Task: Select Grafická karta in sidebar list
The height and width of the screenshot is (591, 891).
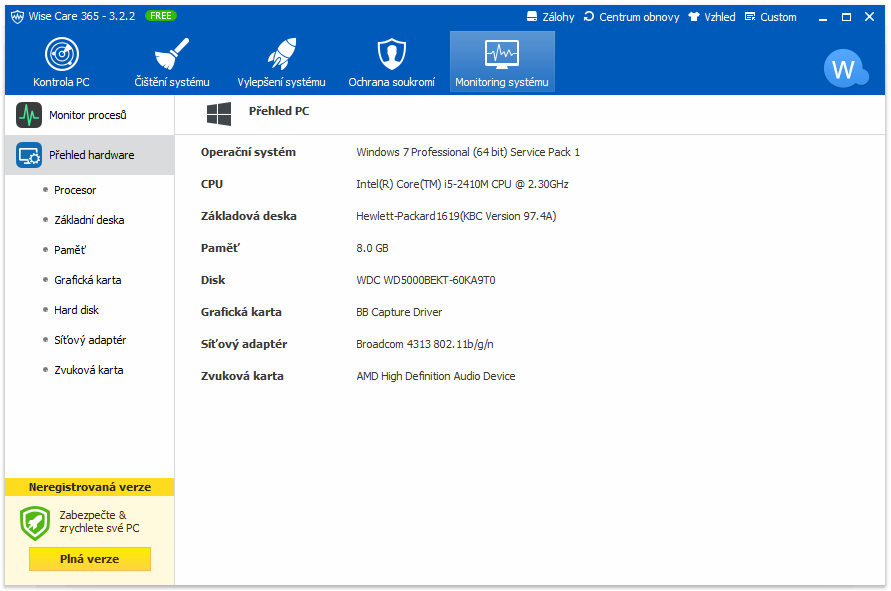Action: coord(88,280)
